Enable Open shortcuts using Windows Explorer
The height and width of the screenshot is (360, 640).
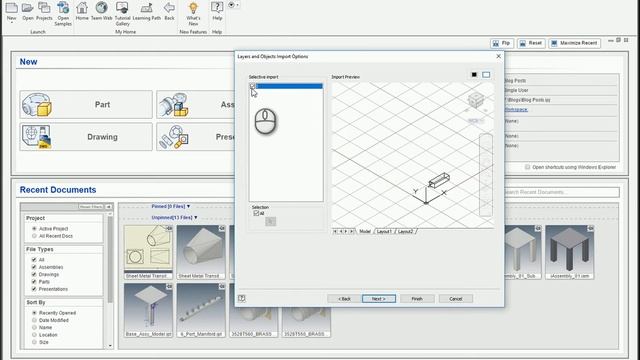tap(527, 167)
